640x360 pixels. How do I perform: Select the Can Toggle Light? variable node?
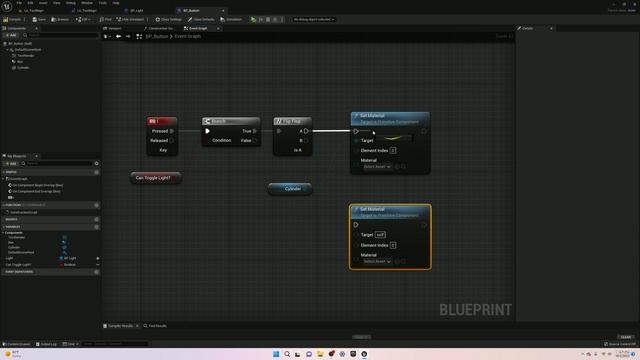pos(156,178)
